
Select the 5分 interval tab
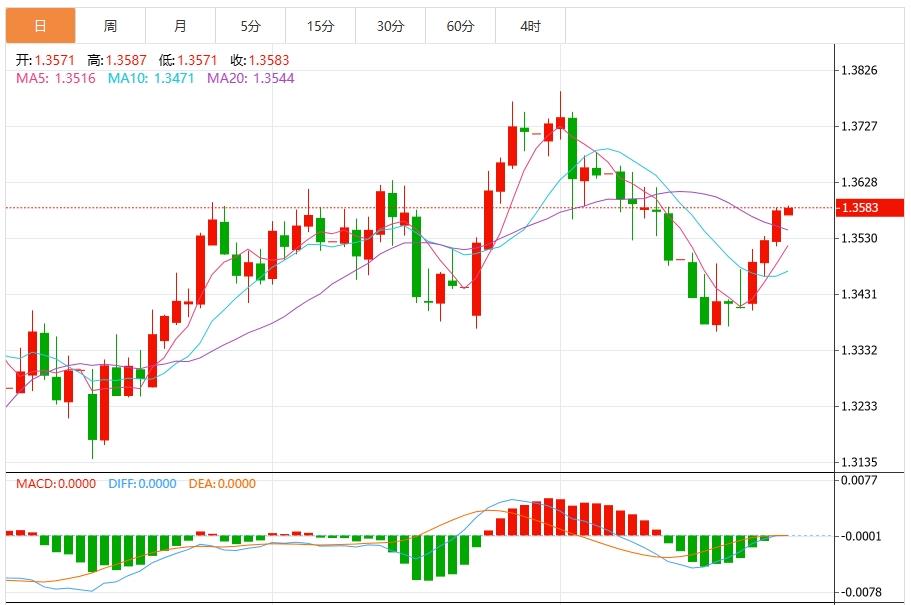click(x=250, y=22)
